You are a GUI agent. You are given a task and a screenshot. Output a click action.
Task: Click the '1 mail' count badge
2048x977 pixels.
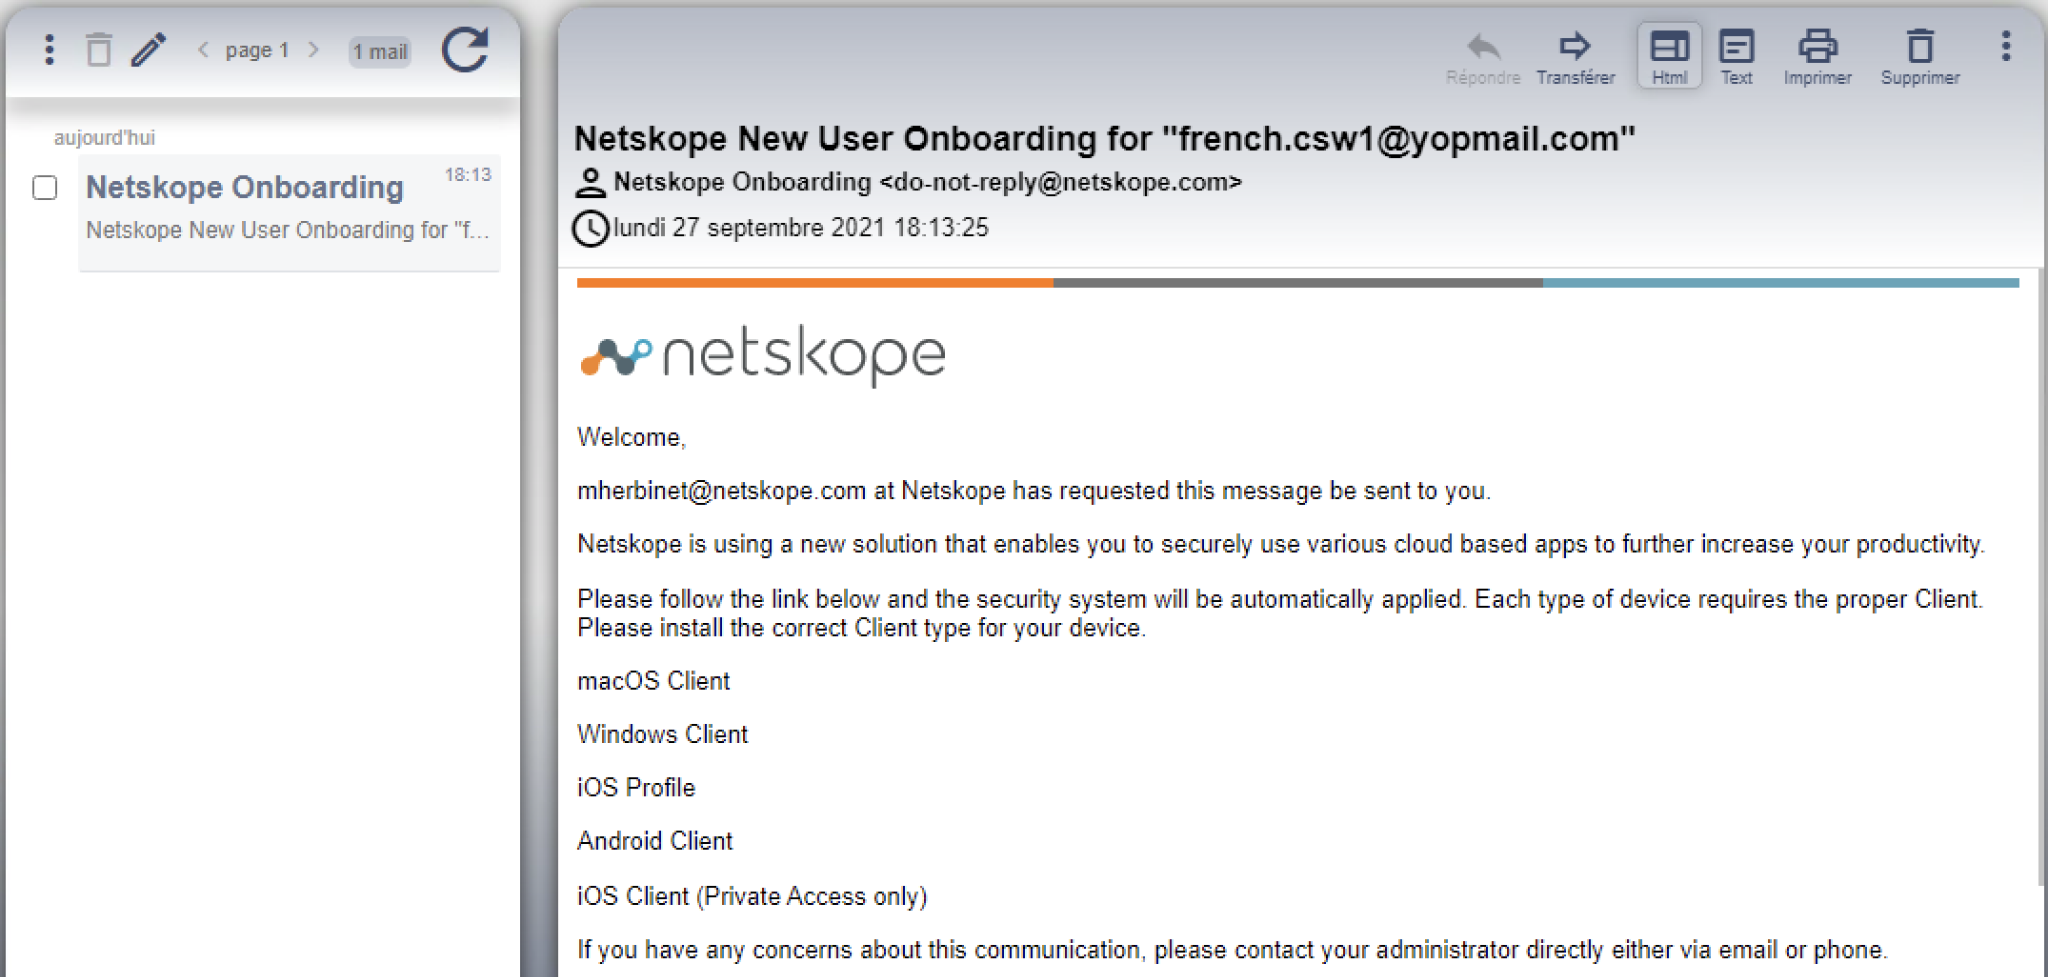380,52
